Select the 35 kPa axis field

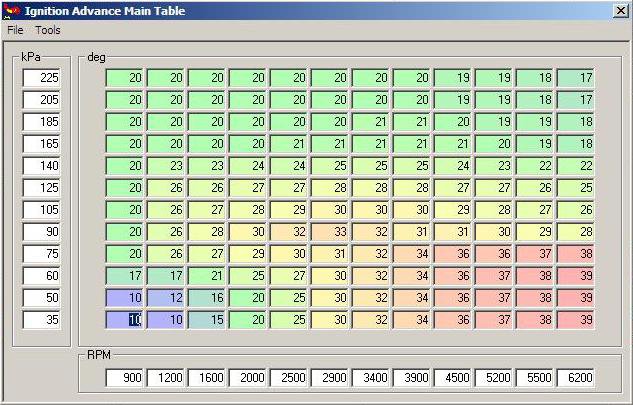click(41, 320)
